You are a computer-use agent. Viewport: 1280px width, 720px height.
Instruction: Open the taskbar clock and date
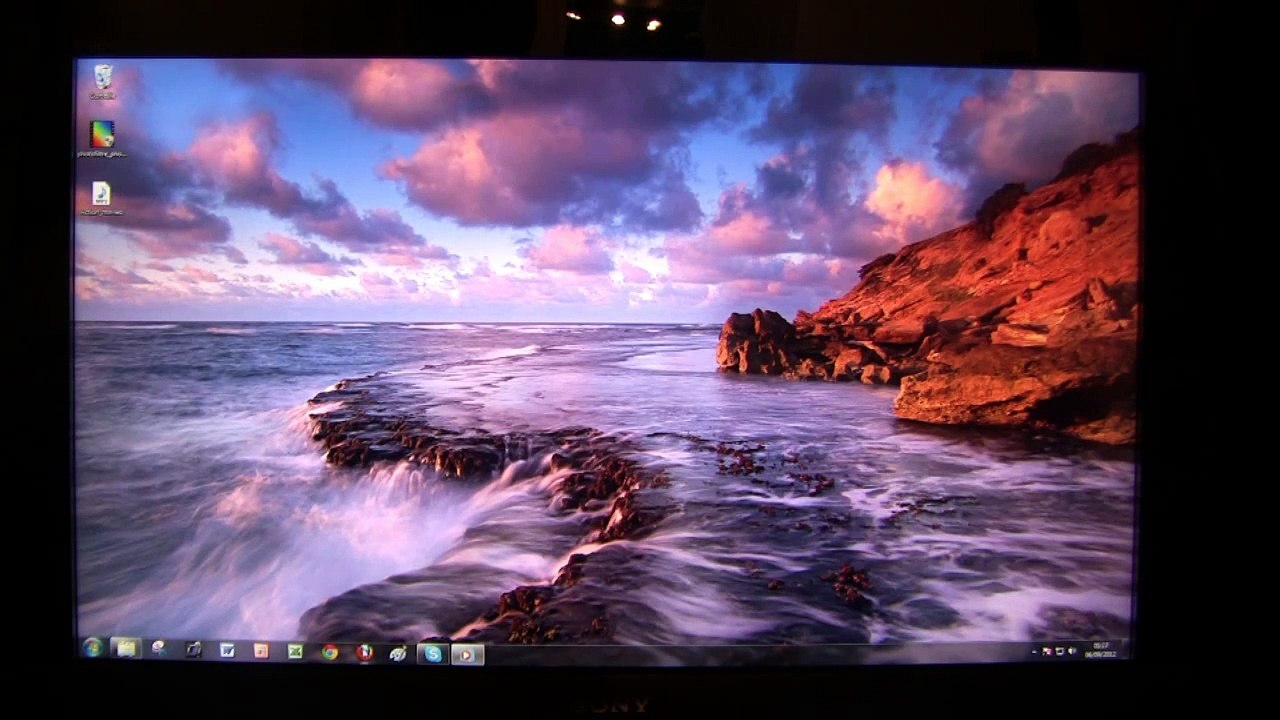coord(1100,650)
